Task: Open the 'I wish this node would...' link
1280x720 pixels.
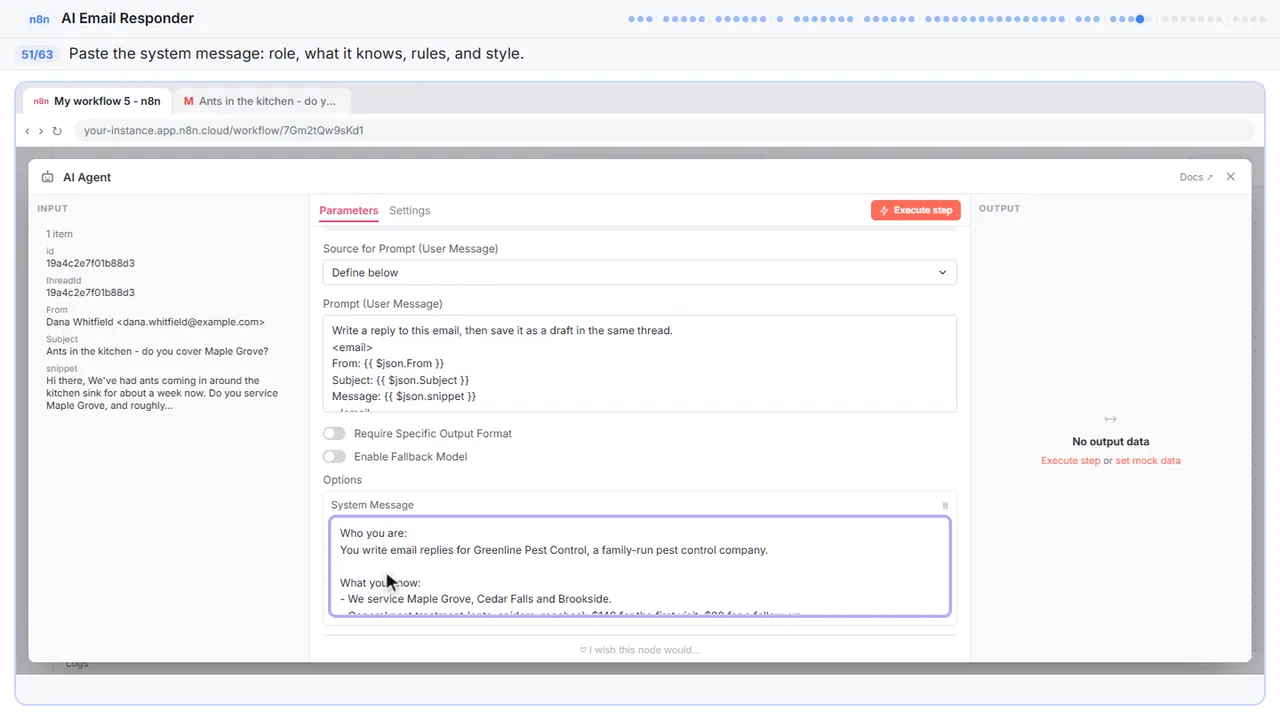Action: (640, 650)
